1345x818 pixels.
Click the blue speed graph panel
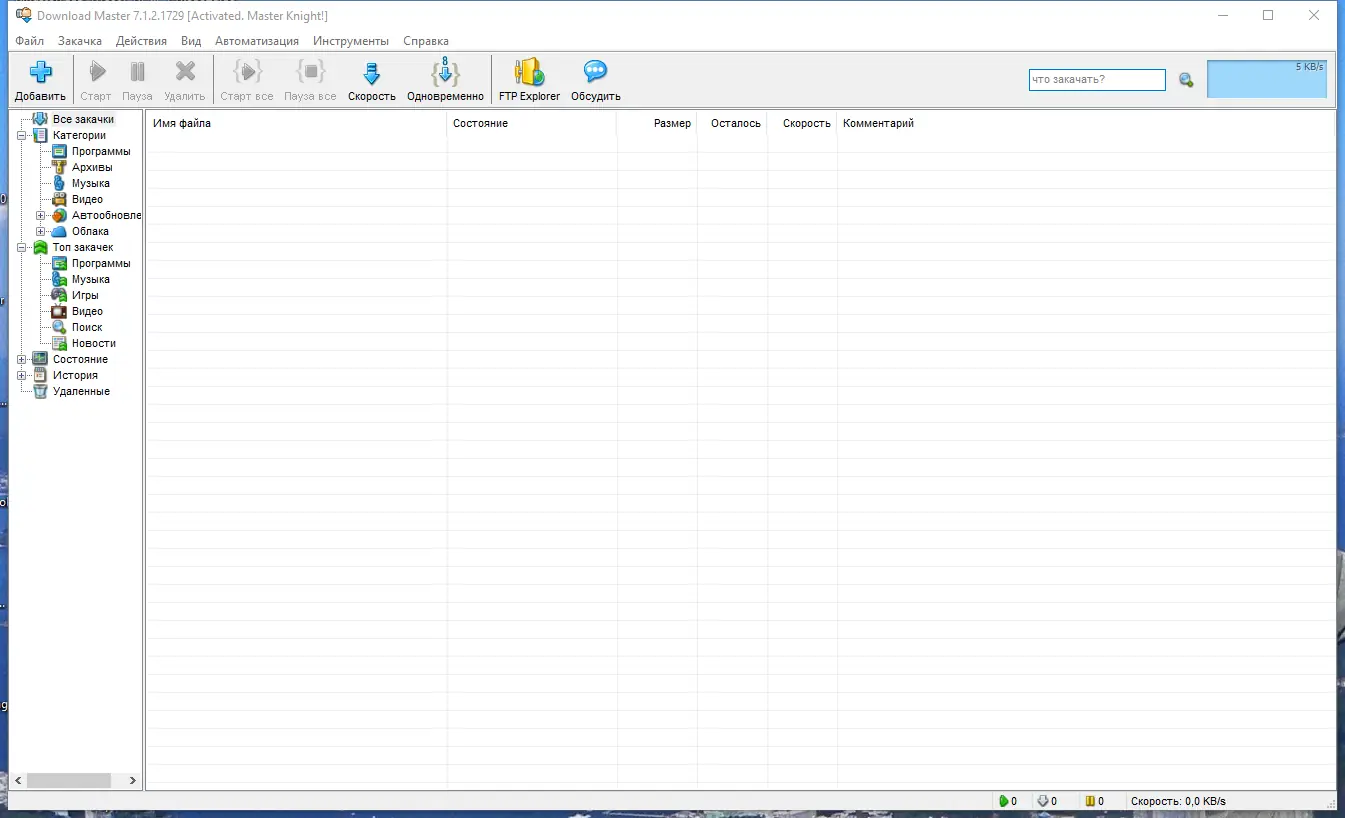click(1267, 79)
